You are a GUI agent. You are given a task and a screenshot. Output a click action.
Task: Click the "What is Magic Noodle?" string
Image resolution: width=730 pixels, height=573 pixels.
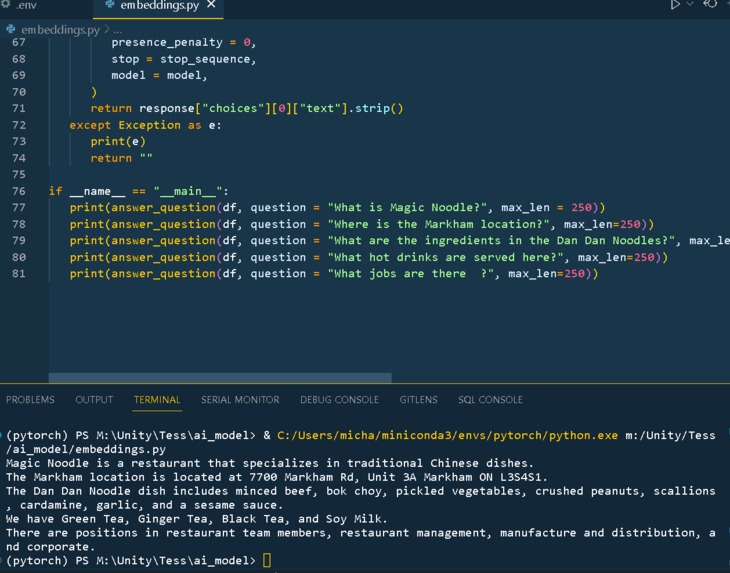coord(407,208)
